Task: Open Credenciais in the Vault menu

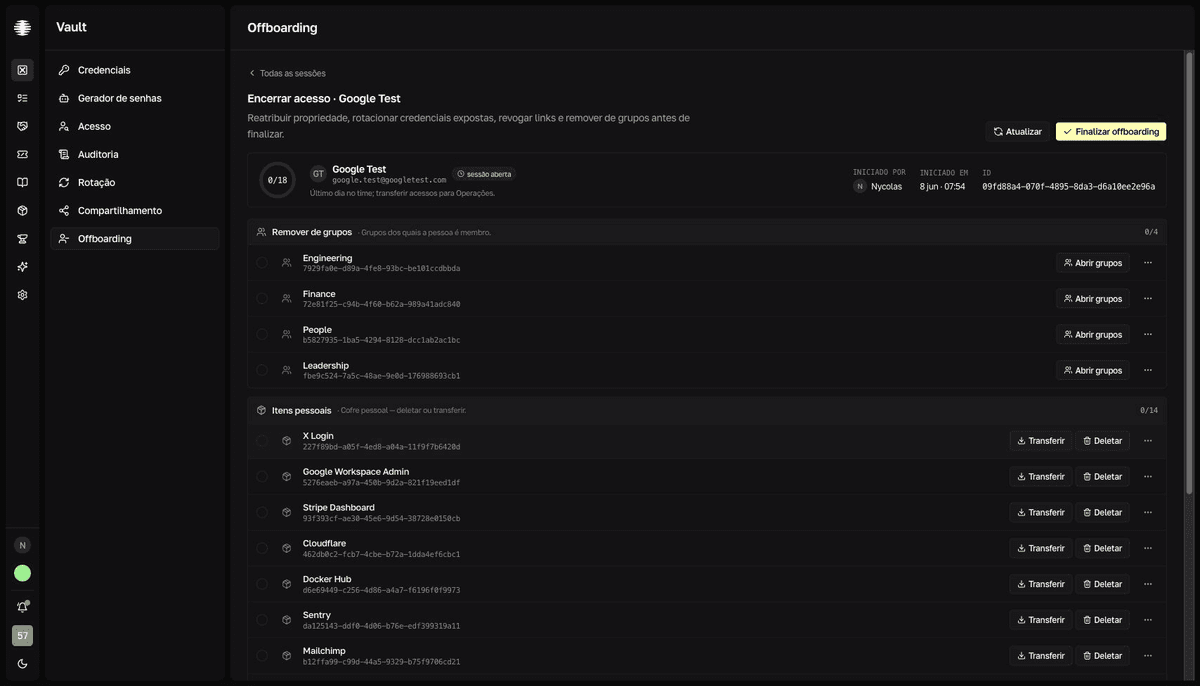Action: tap(135, 70)
